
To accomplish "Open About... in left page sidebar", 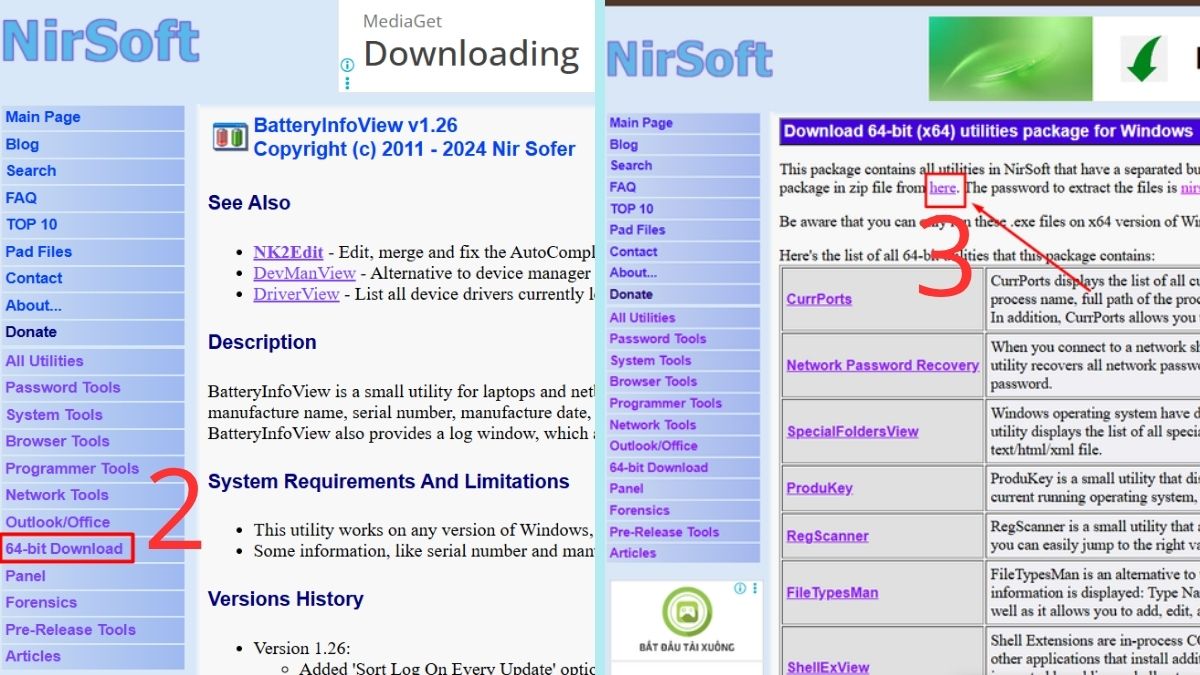I will (x=34, y=305).
